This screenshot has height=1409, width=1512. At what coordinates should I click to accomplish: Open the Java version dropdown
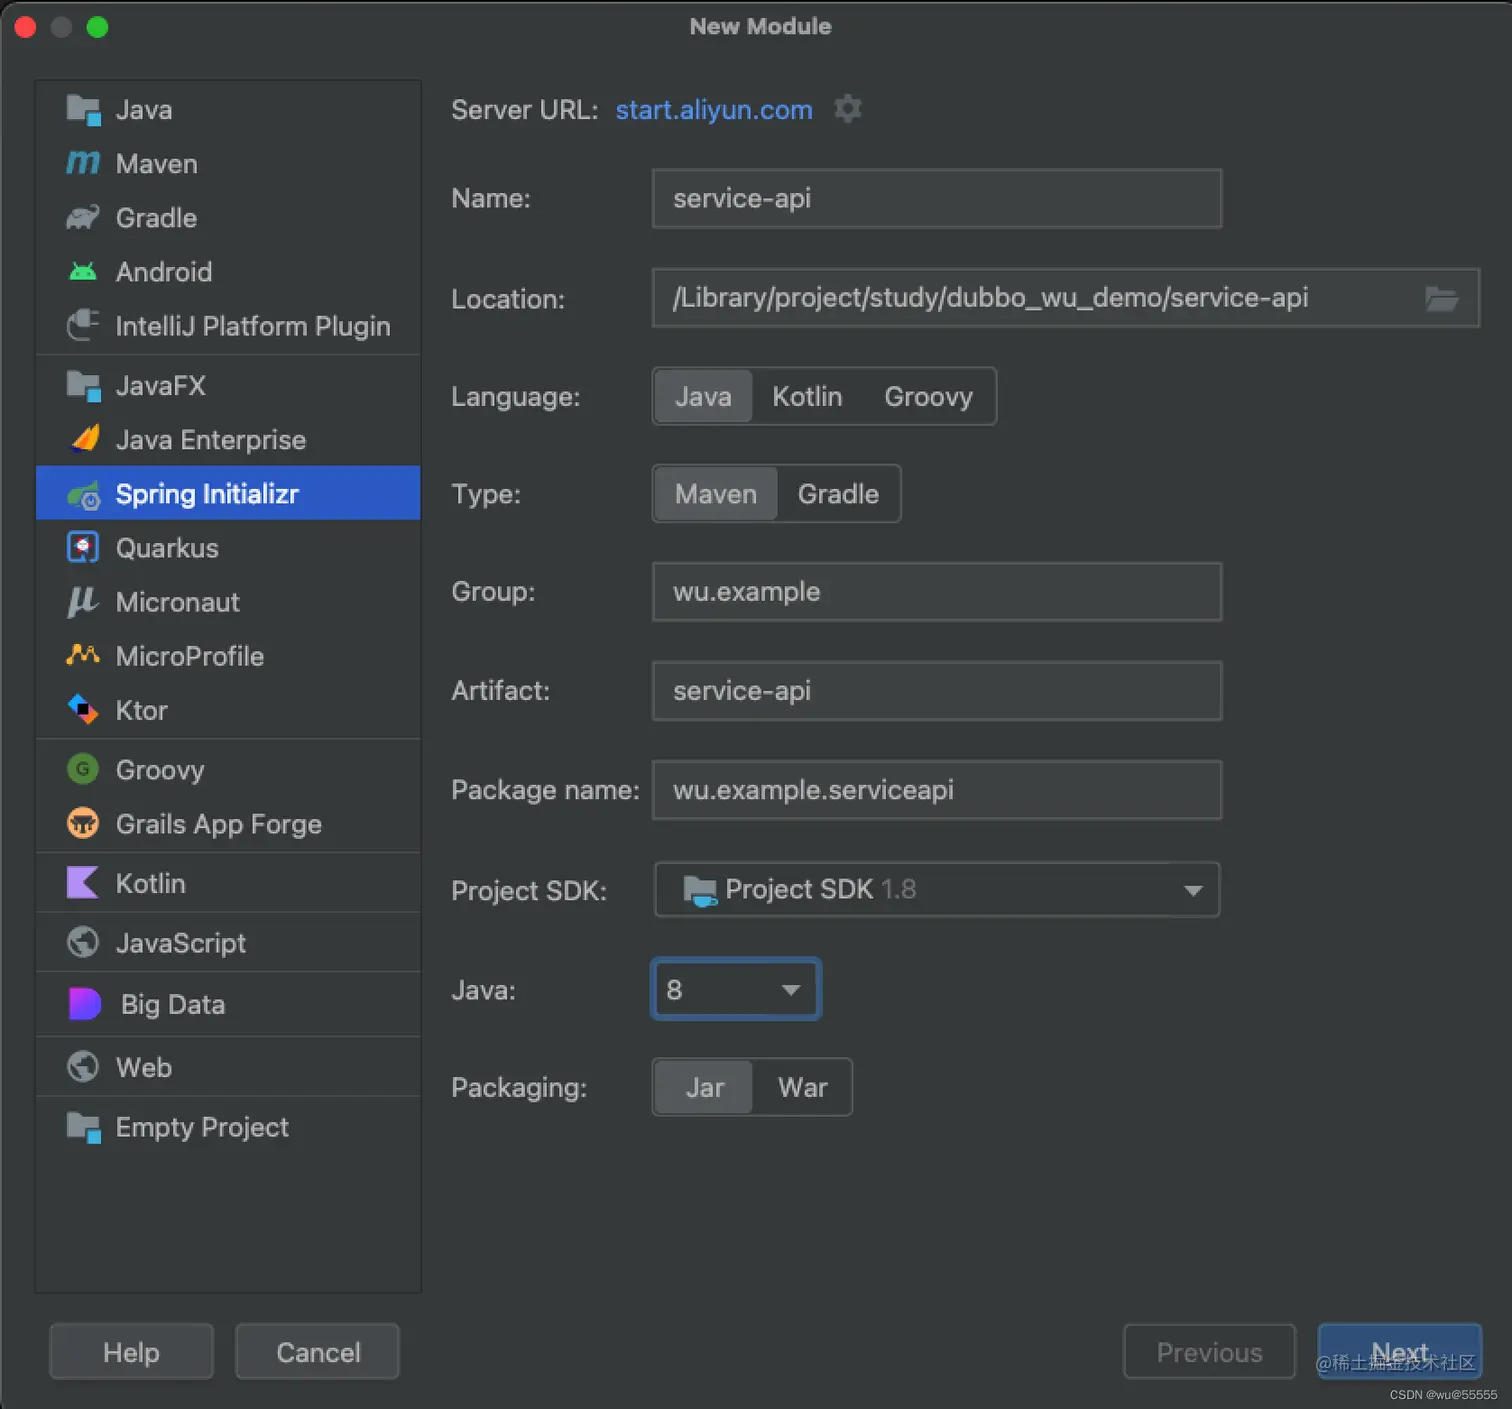[736, 989]
